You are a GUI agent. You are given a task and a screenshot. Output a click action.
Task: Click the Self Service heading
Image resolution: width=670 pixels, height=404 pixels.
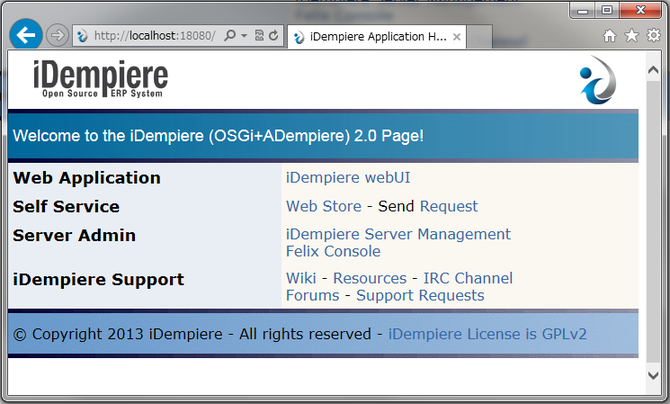point(66,206)
